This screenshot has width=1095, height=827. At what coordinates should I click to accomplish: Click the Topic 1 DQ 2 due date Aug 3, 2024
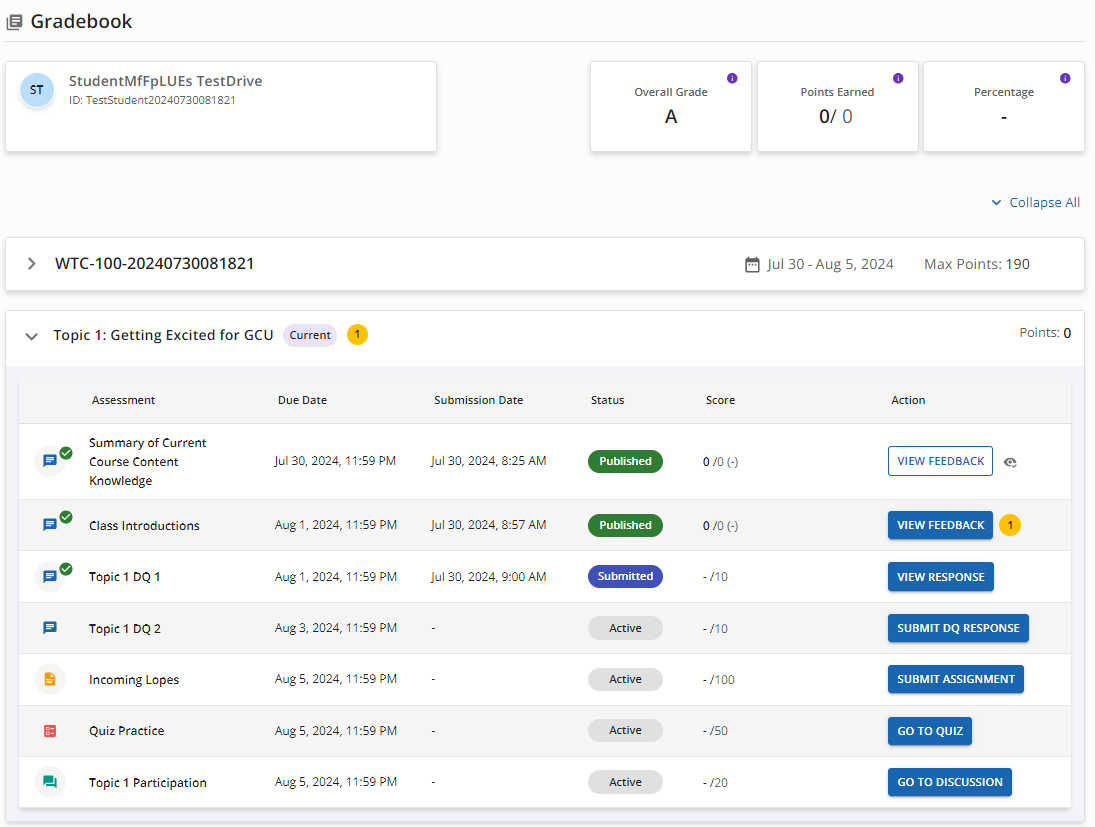click(x=336, y=628)
